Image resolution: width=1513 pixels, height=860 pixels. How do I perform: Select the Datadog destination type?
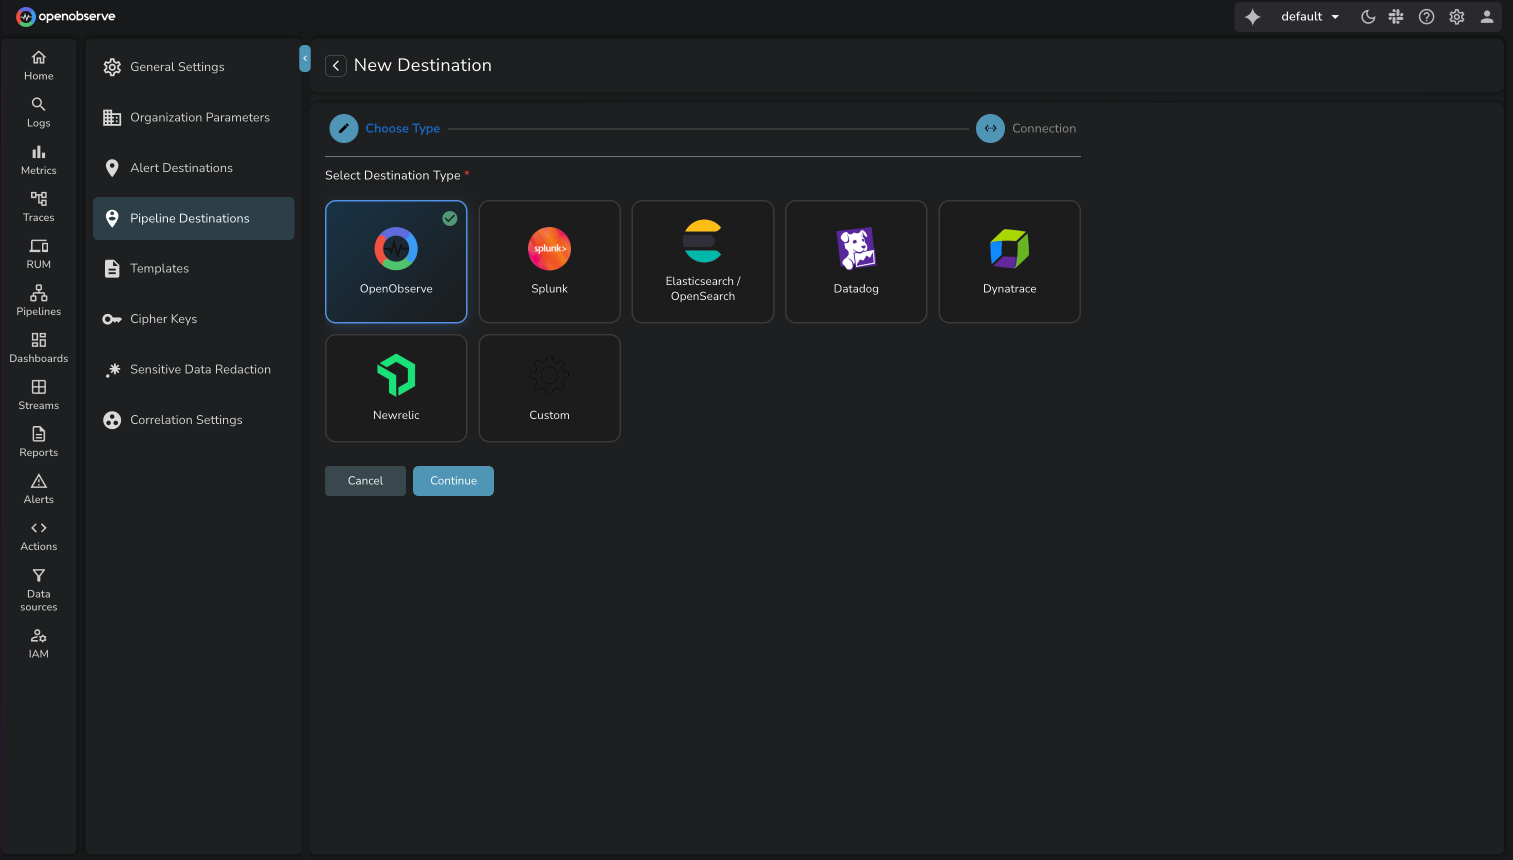tap(856, 262)
